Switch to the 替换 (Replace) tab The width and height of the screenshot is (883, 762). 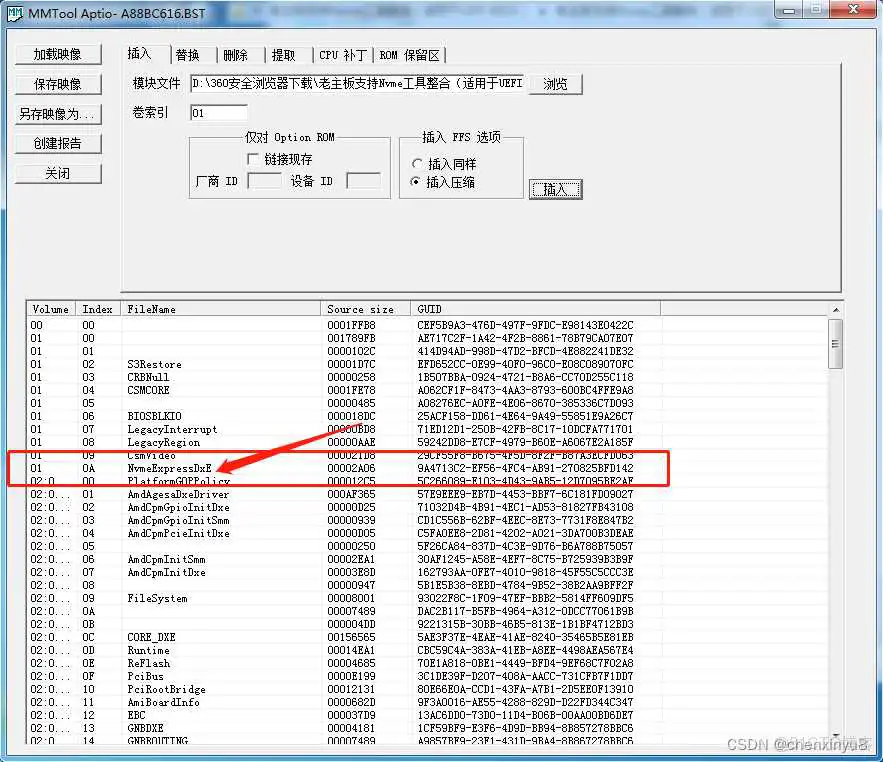[x=190, y=55]
